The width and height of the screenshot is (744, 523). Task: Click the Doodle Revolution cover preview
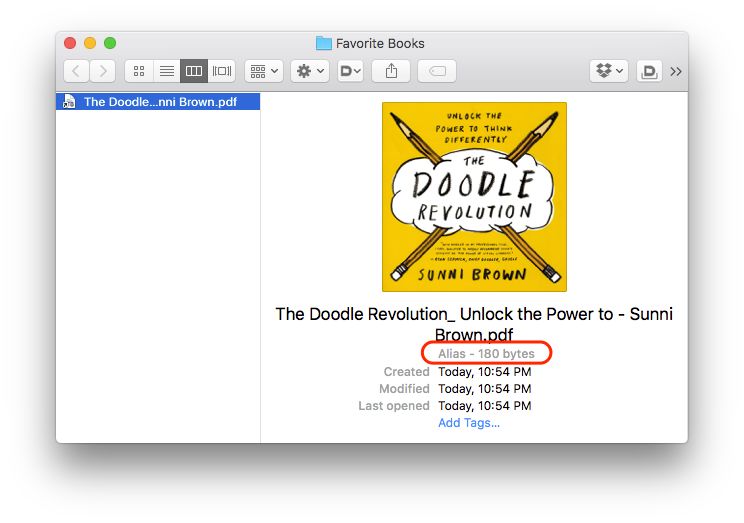474,197
